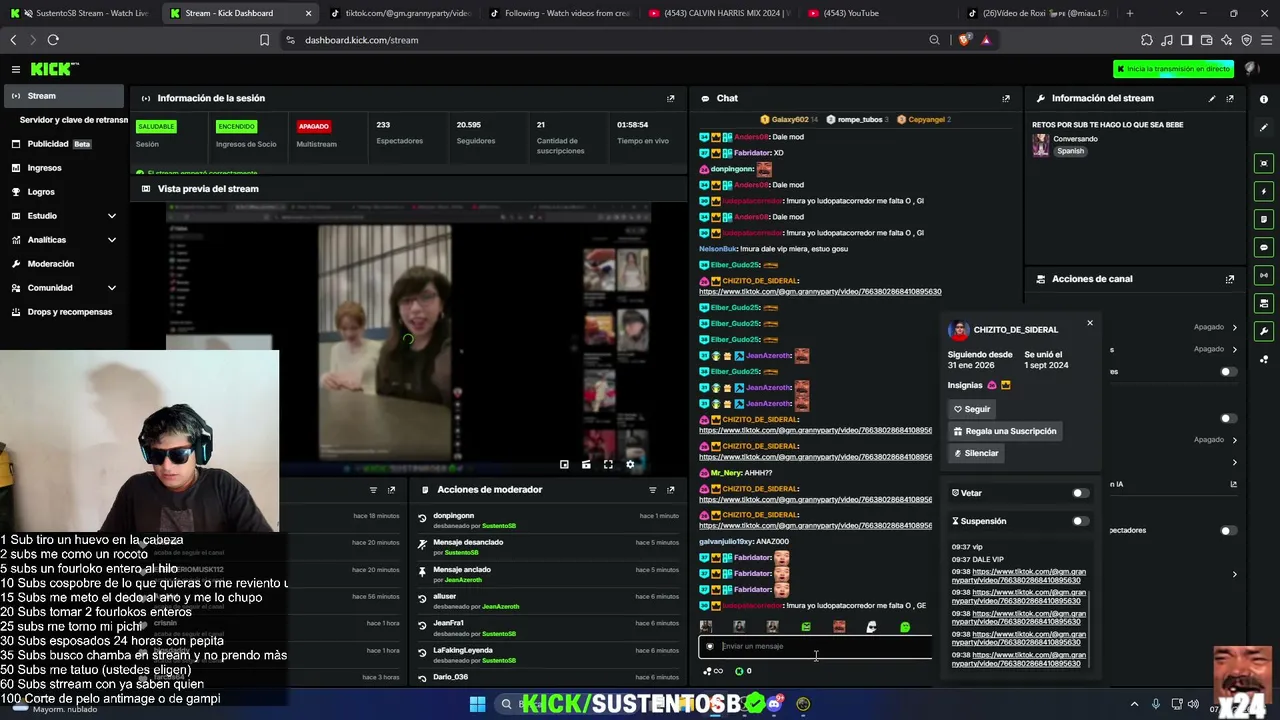Viewport: 1280px width, 720px height.
Task: Open the Windows Start menu
Action: [477, 704]
